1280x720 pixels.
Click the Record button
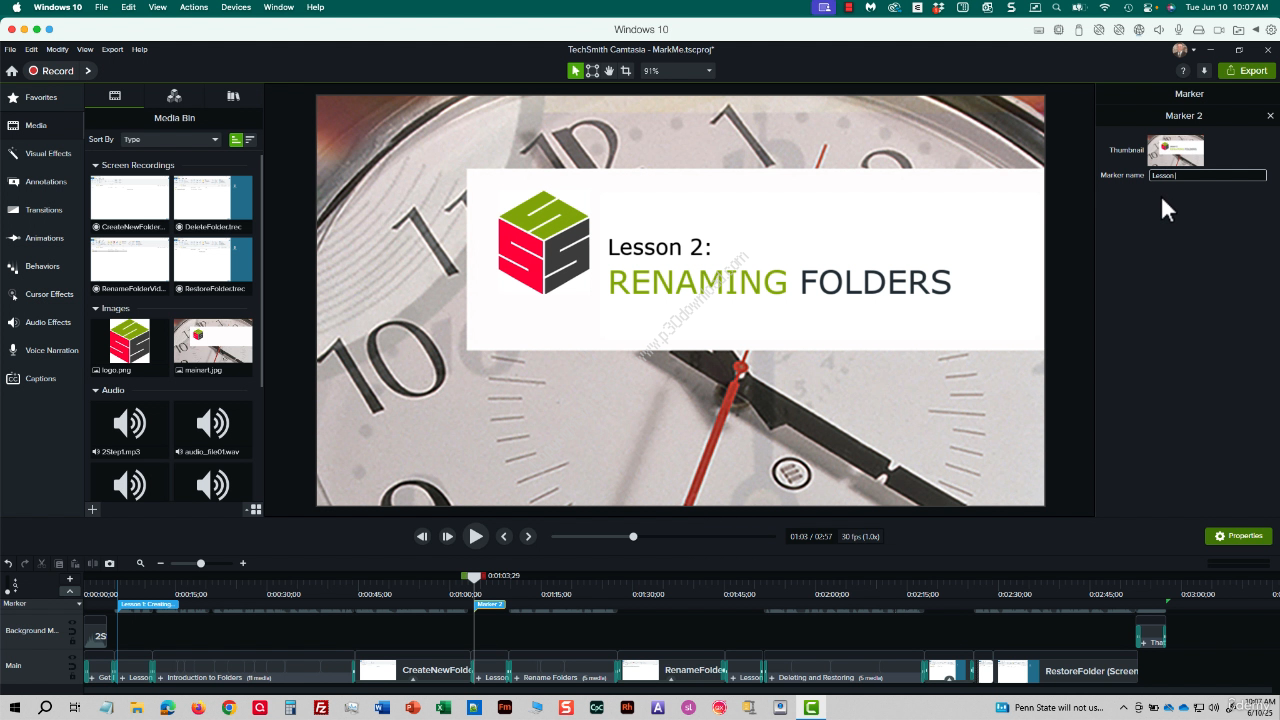pyautogui.click(x=52, y=71)
